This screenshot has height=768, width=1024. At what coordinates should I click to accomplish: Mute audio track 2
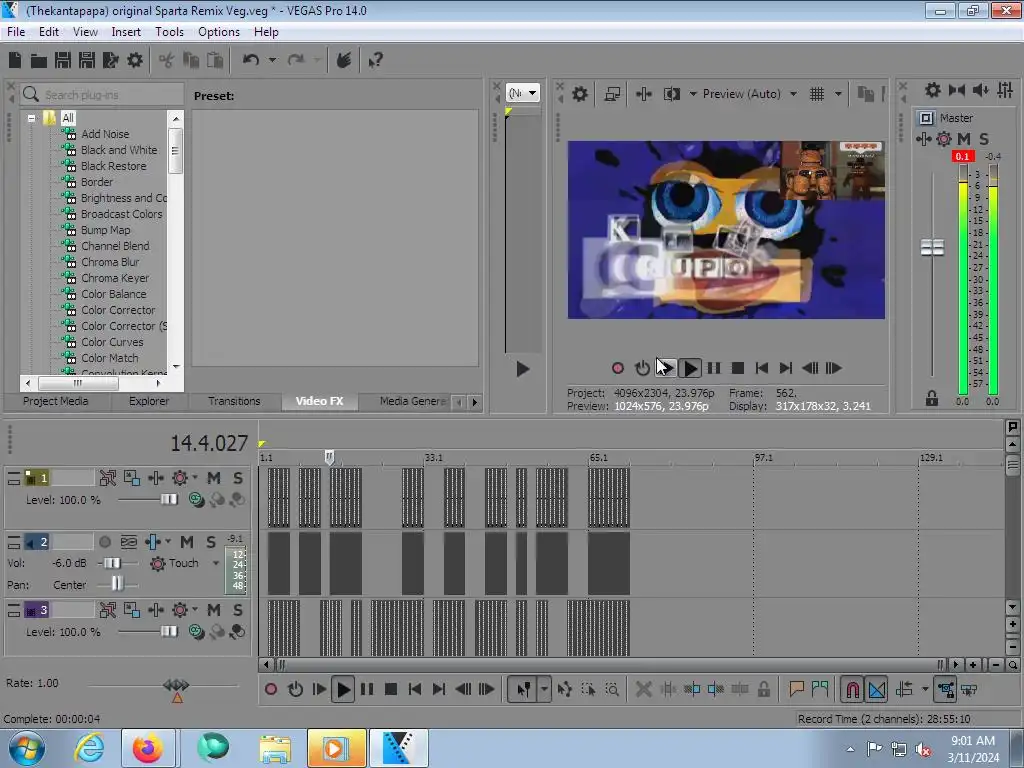tap(187, 542)
